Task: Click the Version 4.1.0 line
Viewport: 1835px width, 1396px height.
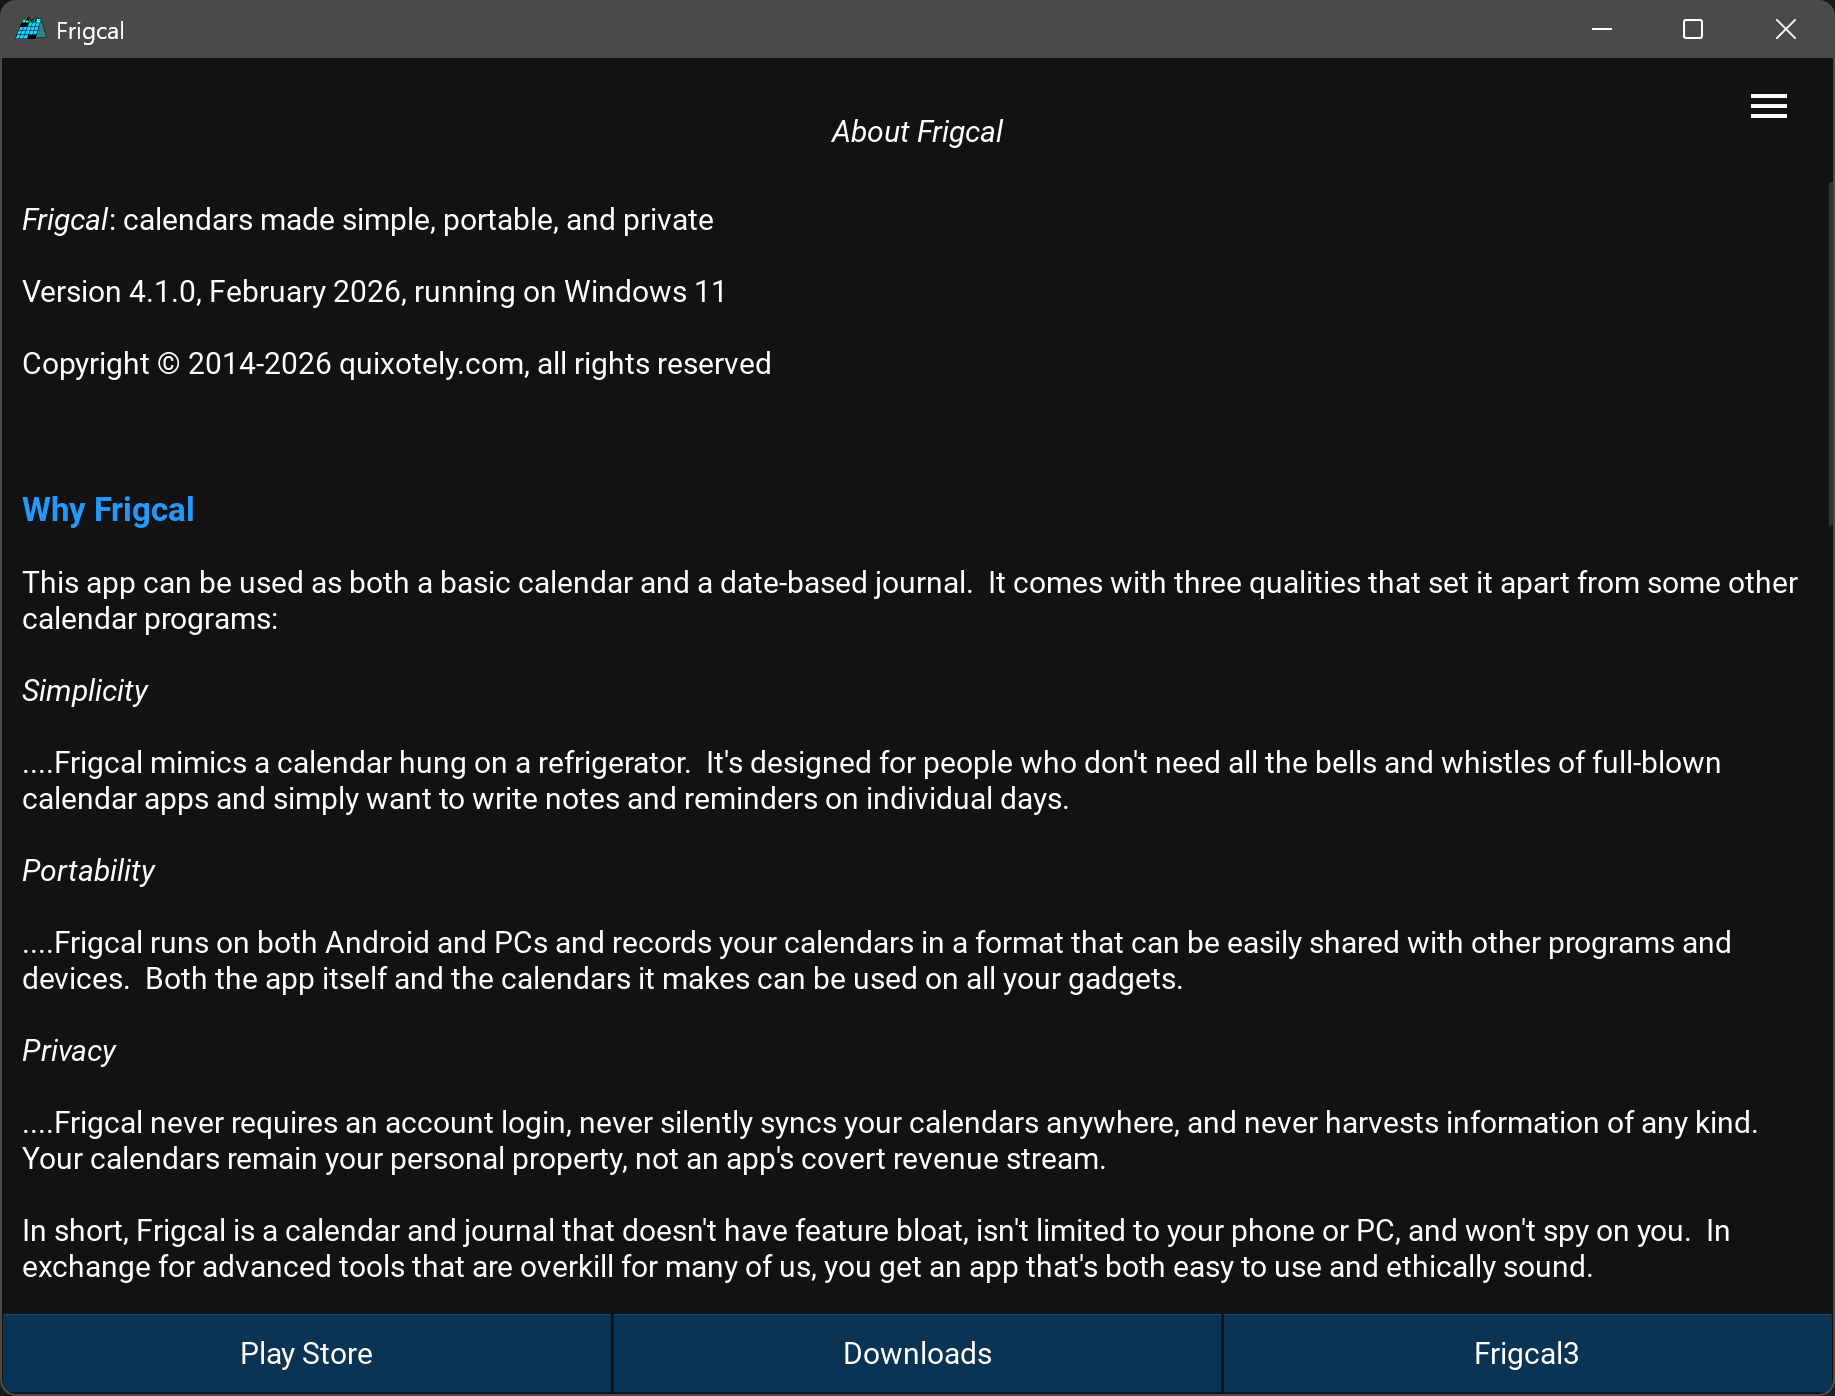Action: (x=374, y=292)
